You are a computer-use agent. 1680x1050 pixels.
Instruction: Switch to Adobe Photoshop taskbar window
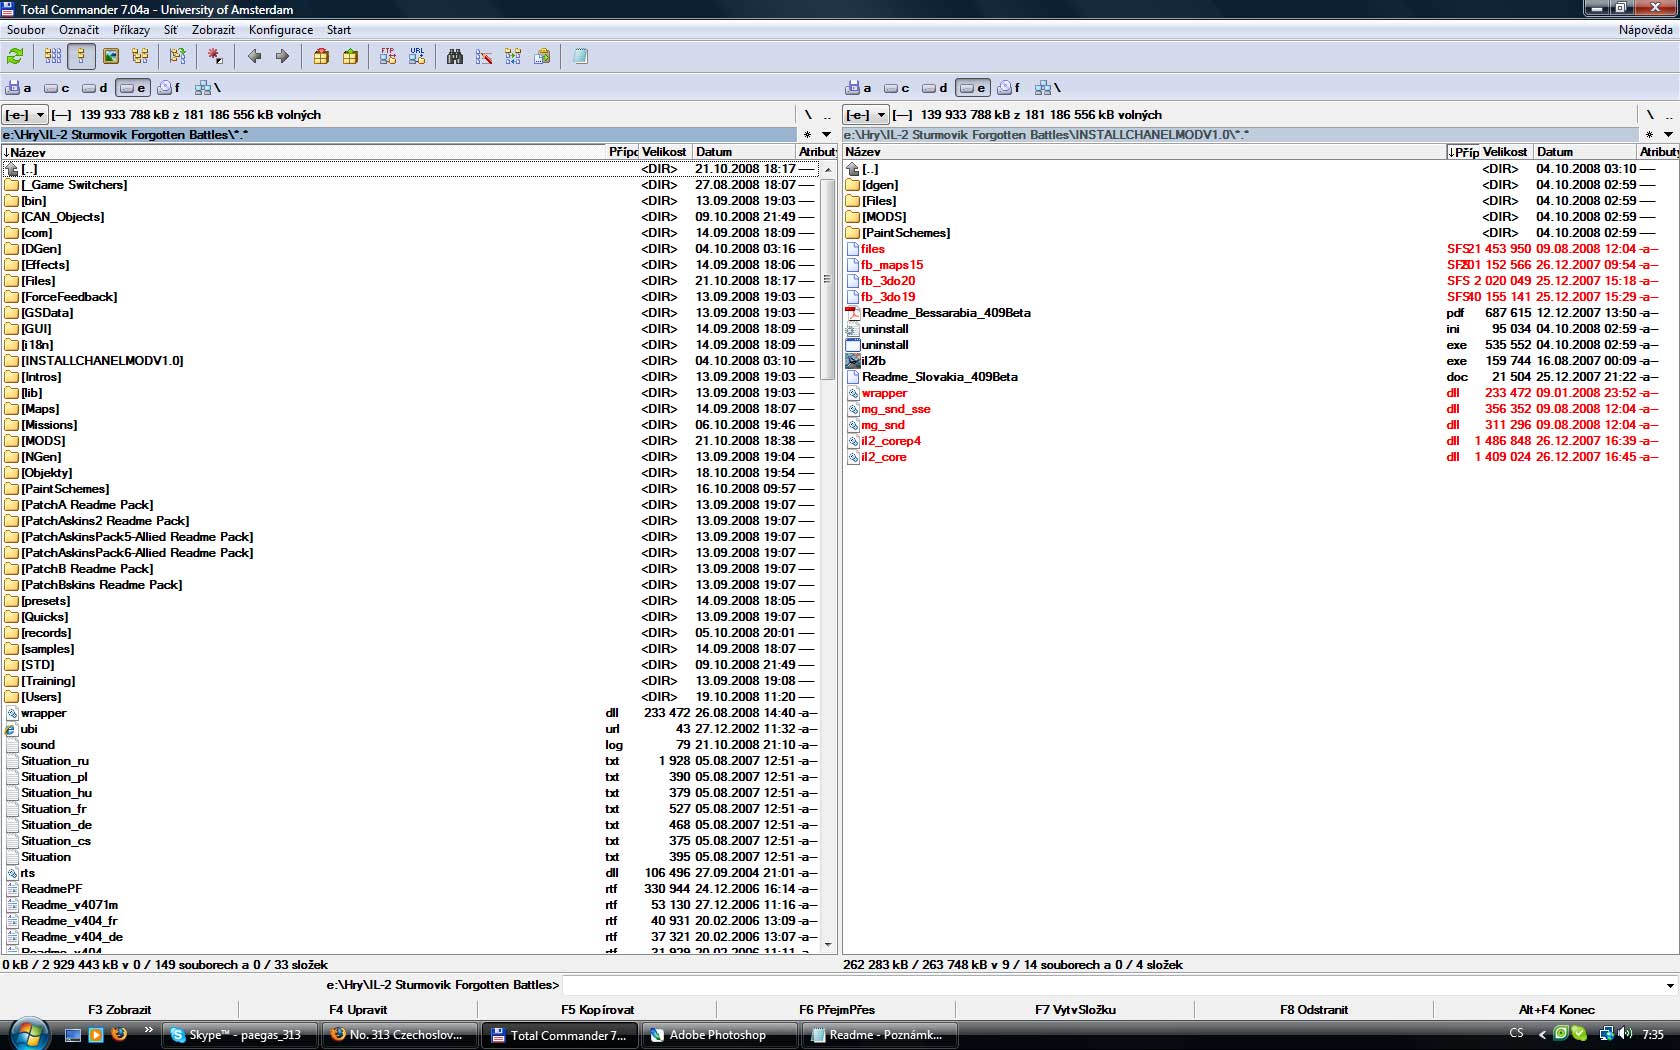pyautogui.click(x=718, y=1035)
